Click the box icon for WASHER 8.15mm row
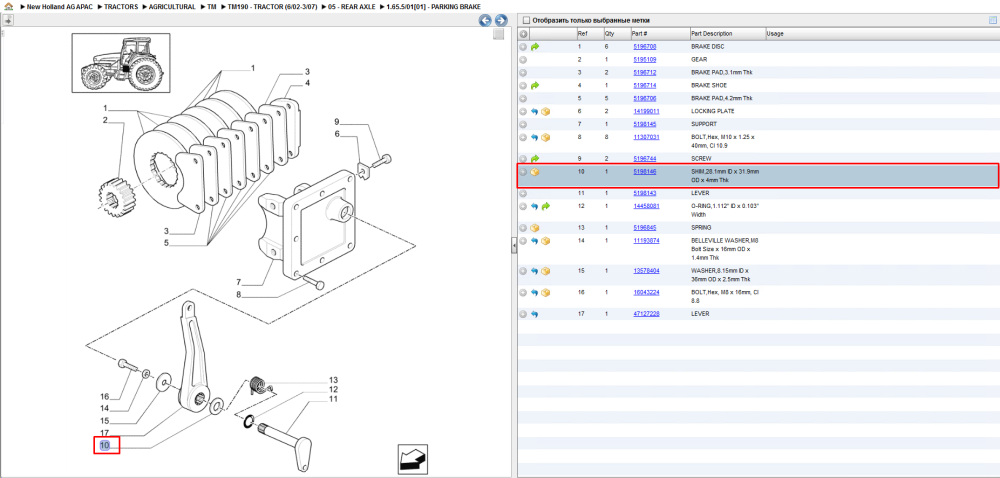 point(545,271)
